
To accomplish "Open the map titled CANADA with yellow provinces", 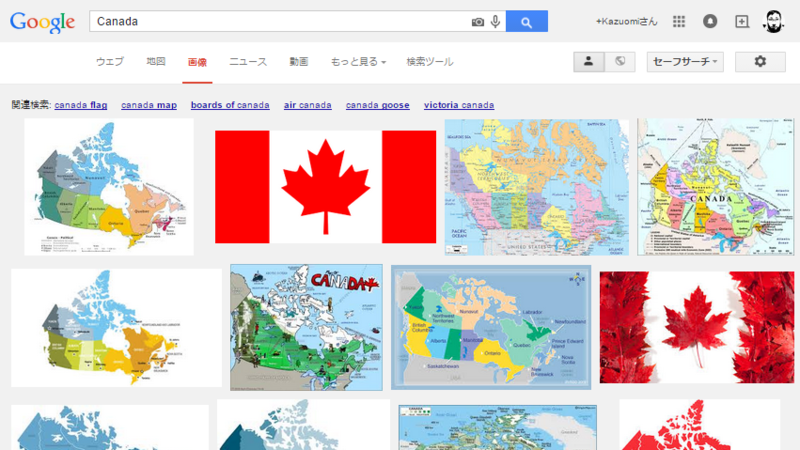I will click(x=716, y=187).
